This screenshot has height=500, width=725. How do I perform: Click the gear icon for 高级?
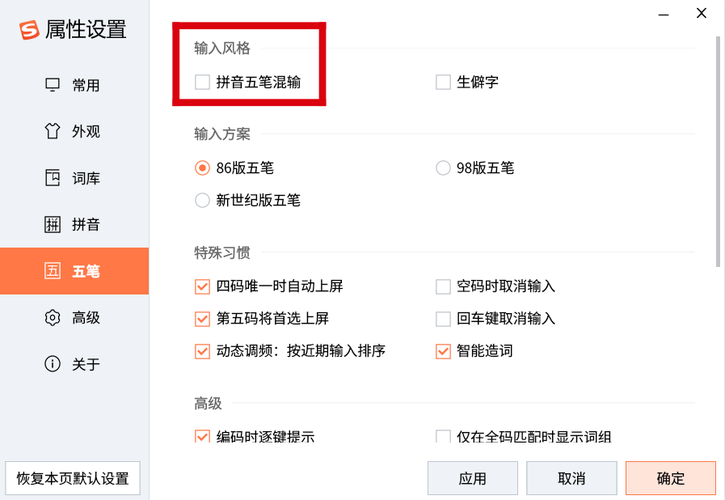(52, 318)
